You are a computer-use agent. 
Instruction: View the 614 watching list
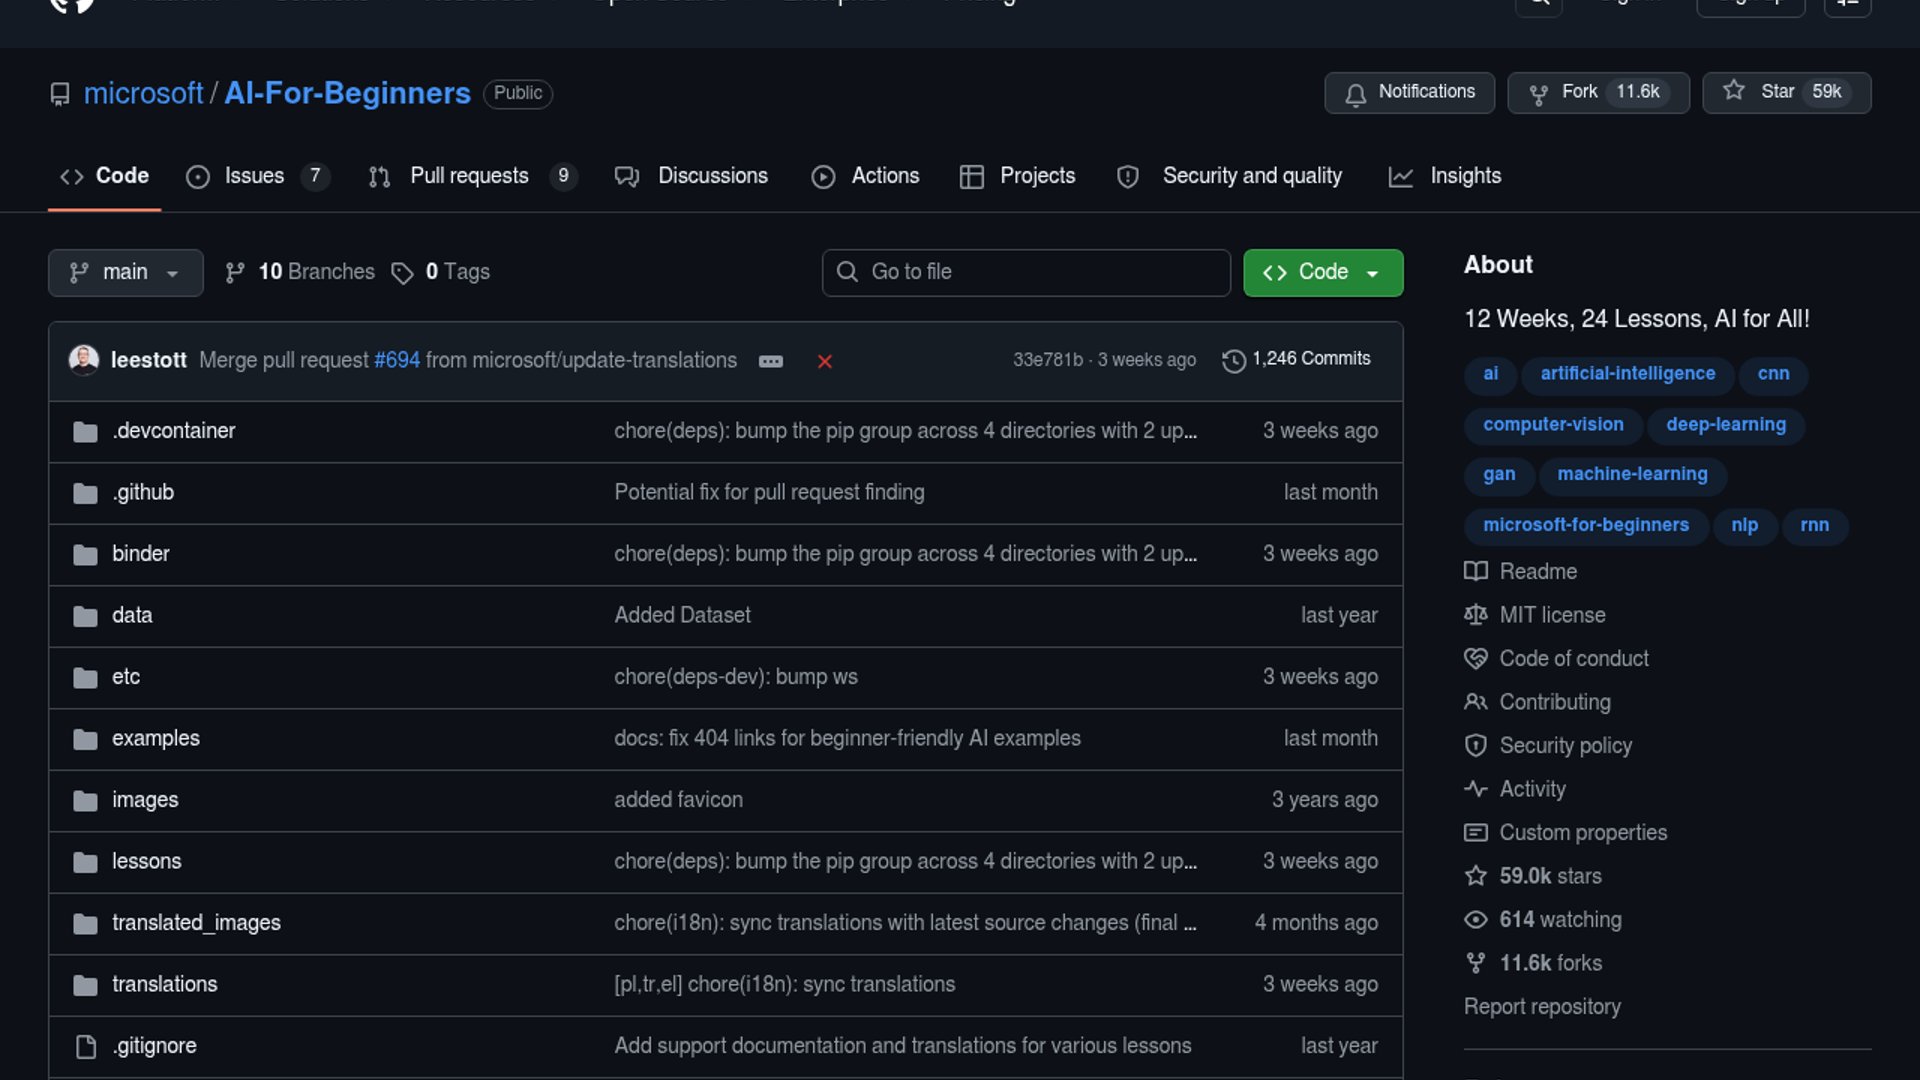[x=1543, y=920]
